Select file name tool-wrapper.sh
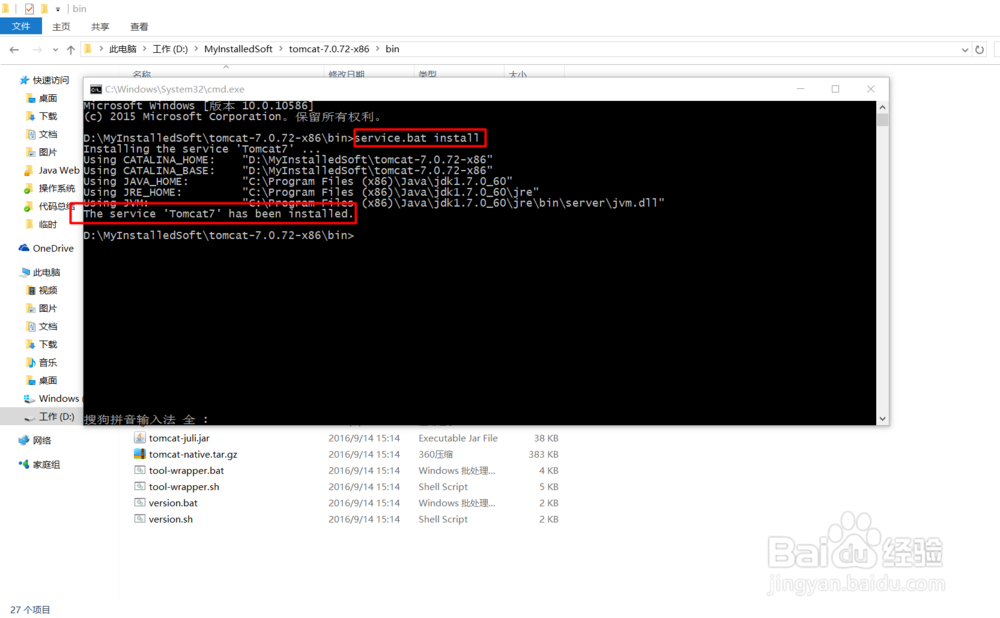 [x=184, y=487]
